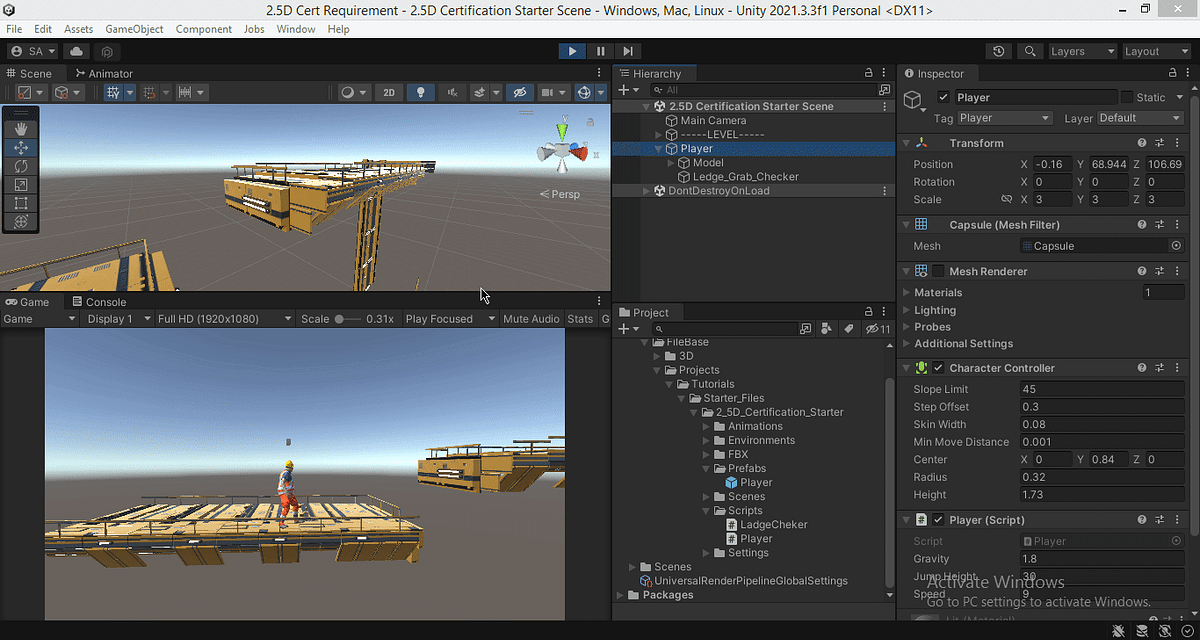Screen dimensions: 1200x640
Task: Toggle Scene audio
Action: 452,92
